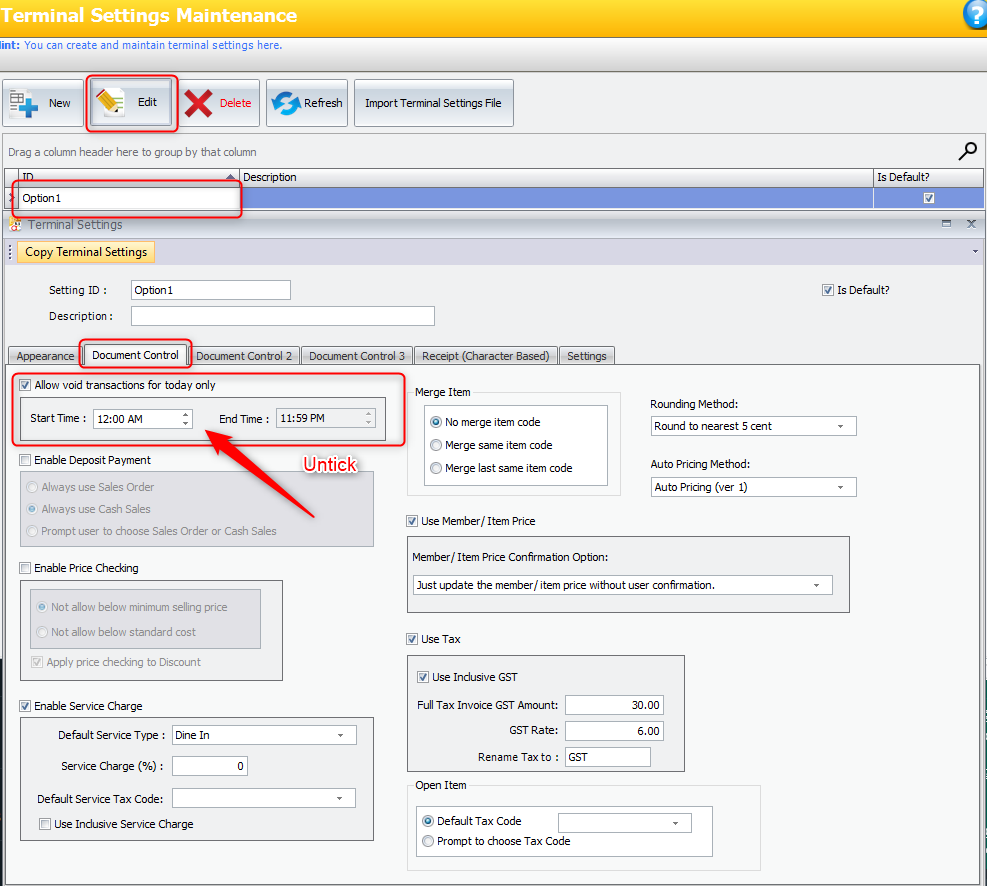Click the help question mark icon
This screenshot has width=987, height=886.
pos(975,14)
